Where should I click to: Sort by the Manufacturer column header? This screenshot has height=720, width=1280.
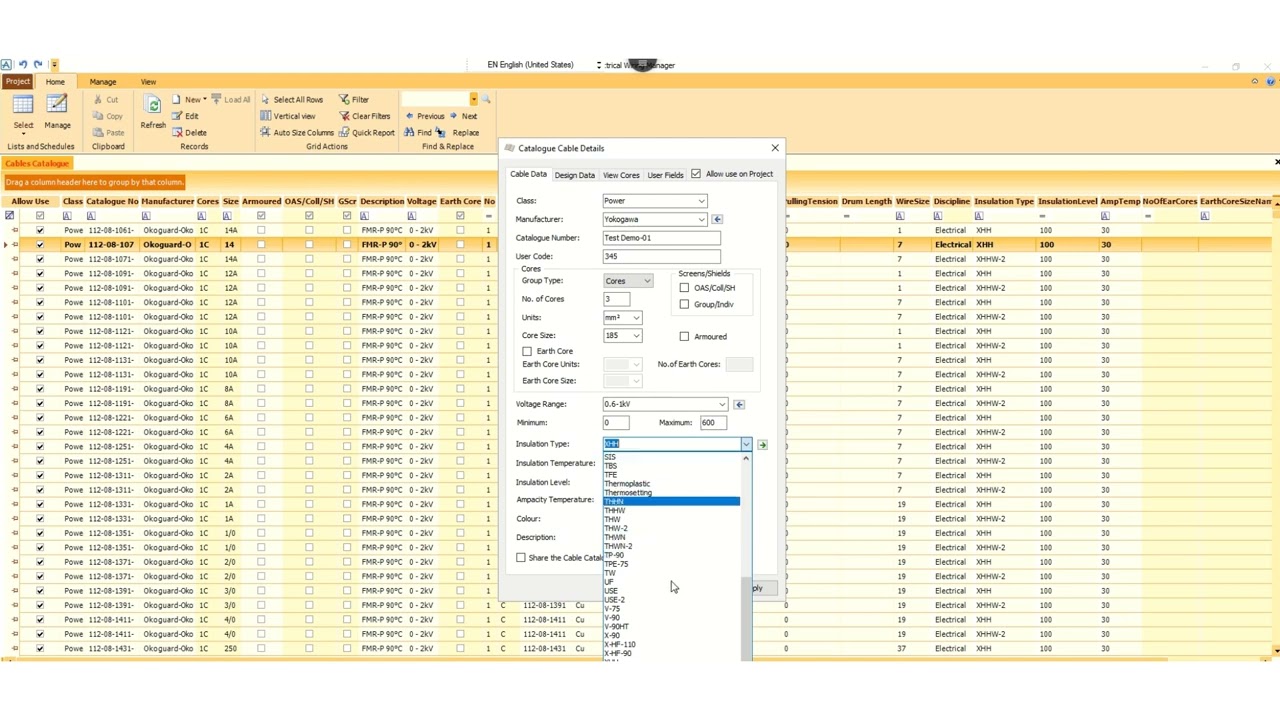point(167,201)
